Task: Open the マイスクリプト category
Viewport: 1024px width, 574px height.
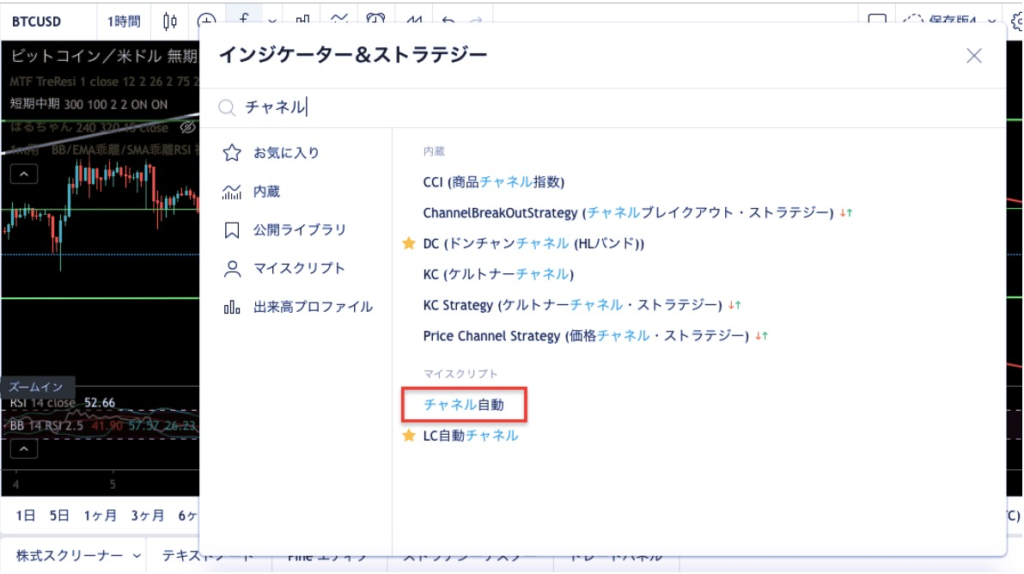Action: point(283,268)
